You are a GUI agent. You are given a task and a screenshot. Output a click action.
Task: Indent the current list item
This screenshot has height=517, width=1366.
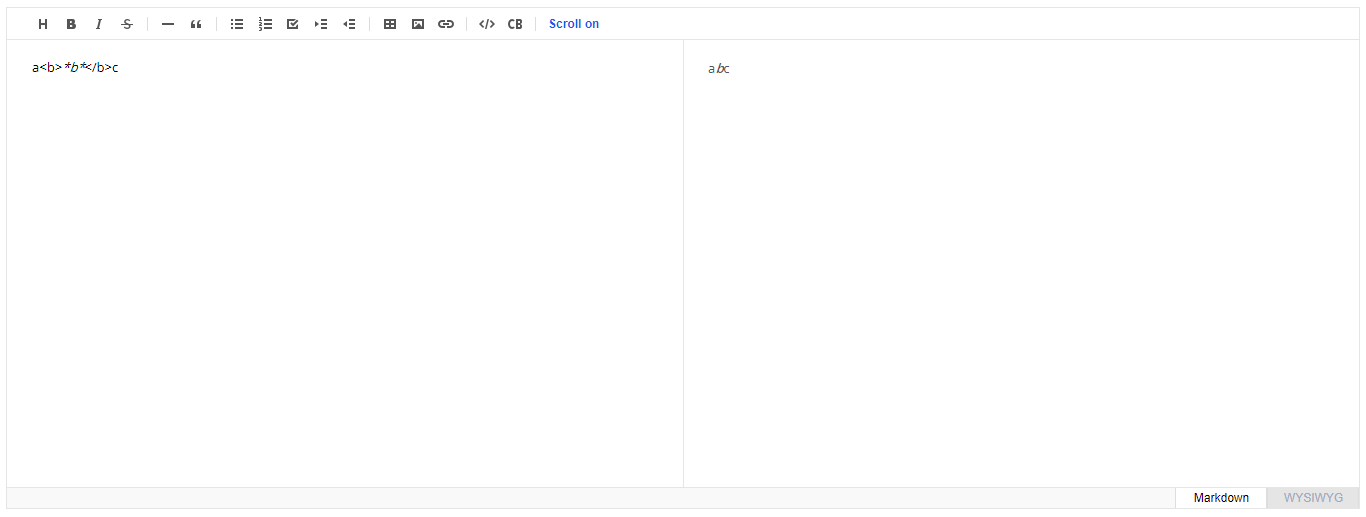click(321, 24)
